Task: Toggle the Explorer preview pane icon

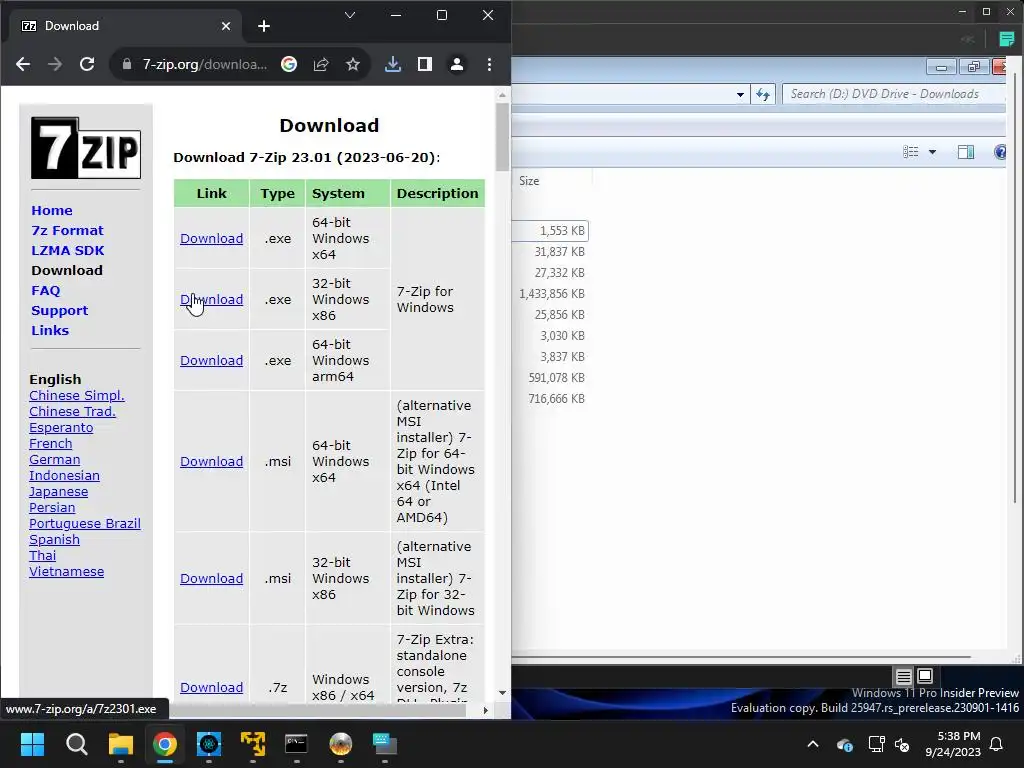Action: pyautogui.click(x=966, y=152)
